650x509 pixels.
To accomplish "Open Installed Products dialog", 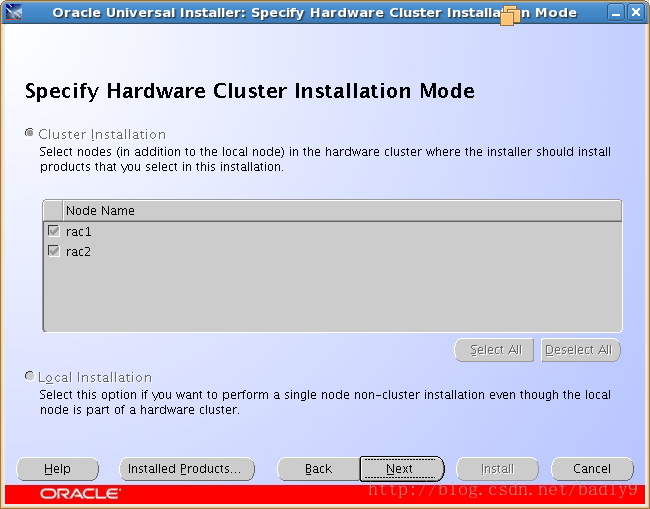I will 187,469.
